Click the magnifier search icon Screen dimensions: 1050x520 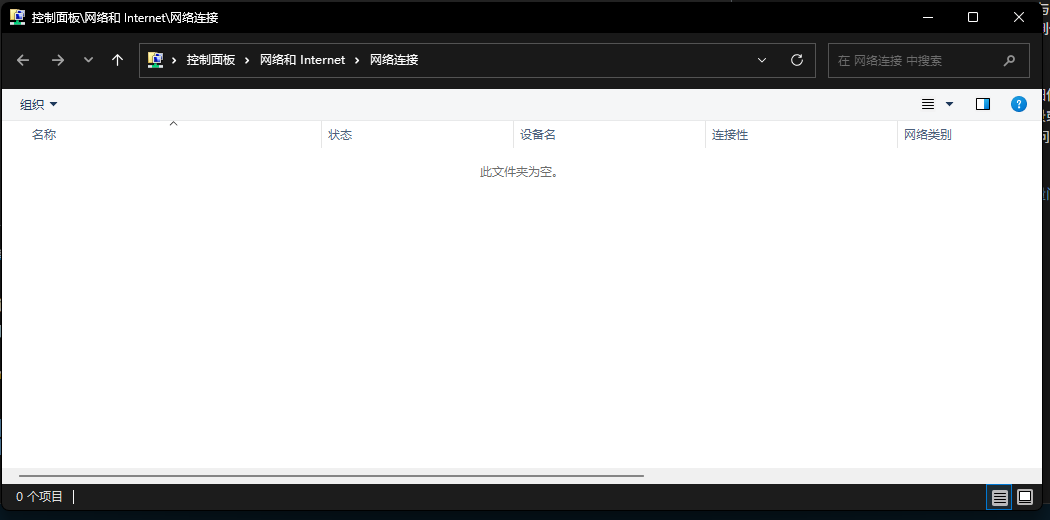[1010, 60]
